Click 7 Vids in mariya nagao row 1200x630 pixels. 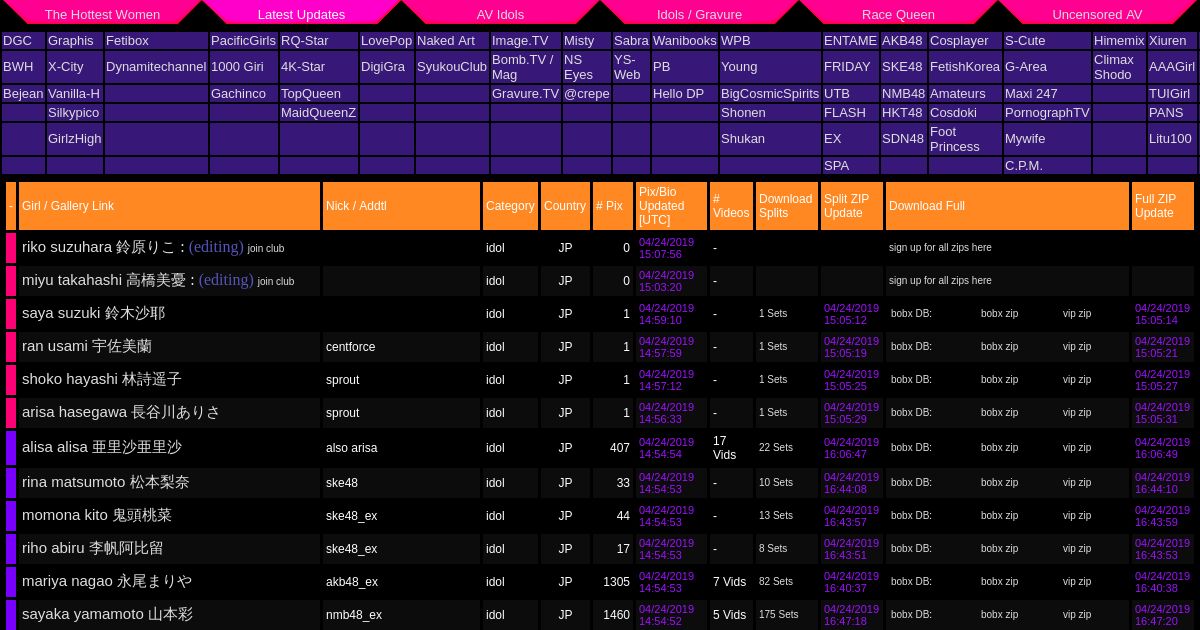click(729, 582)
